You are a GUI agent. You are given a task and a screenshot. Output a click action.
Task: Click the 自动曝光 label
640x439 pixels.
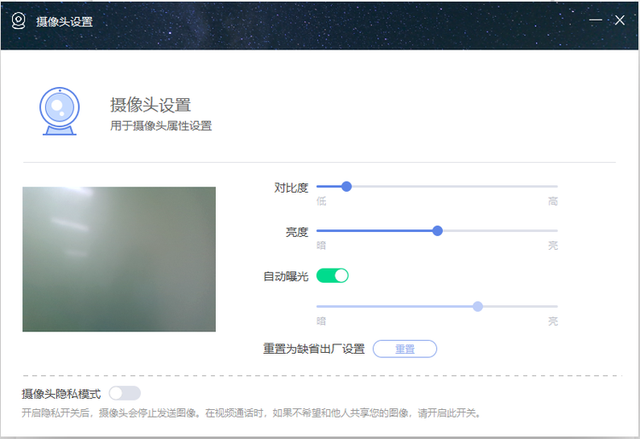(x=286, y=277)
